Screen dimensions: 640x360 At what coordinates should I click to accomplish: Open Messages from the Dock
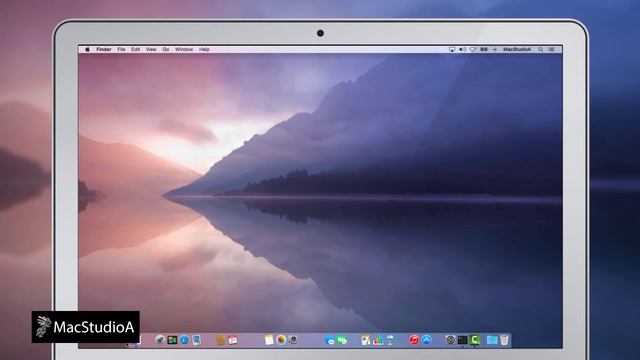pos(329,340)
